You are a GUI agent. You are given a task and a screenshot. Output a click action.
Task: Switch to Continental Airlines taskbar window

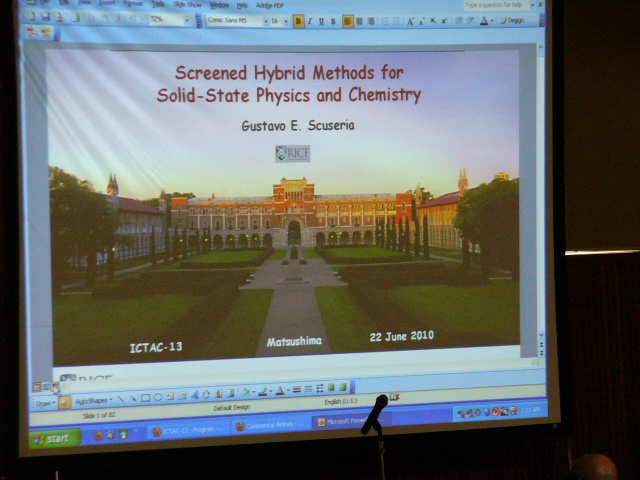pos(269,426)
